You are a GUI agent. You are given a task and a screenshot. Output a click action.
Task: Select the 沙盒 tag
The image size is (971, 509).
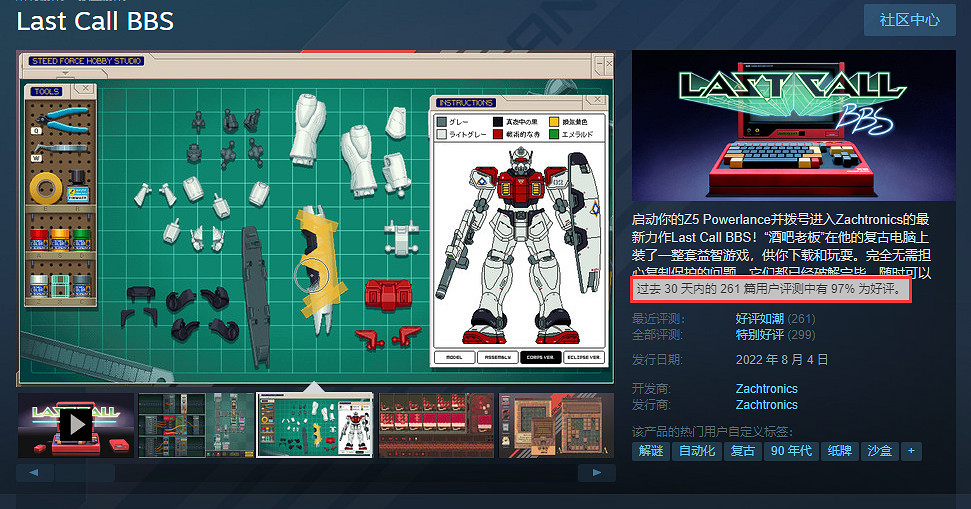tap(879, 451)
